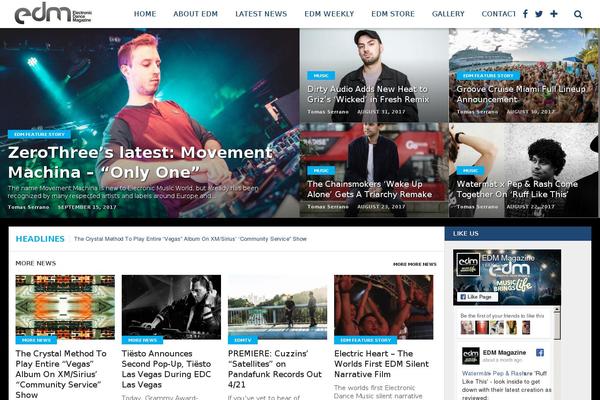The width and height of the screenshot is (600, 400).
Task: Open the Contact menu item
Action: click(499, 14)
